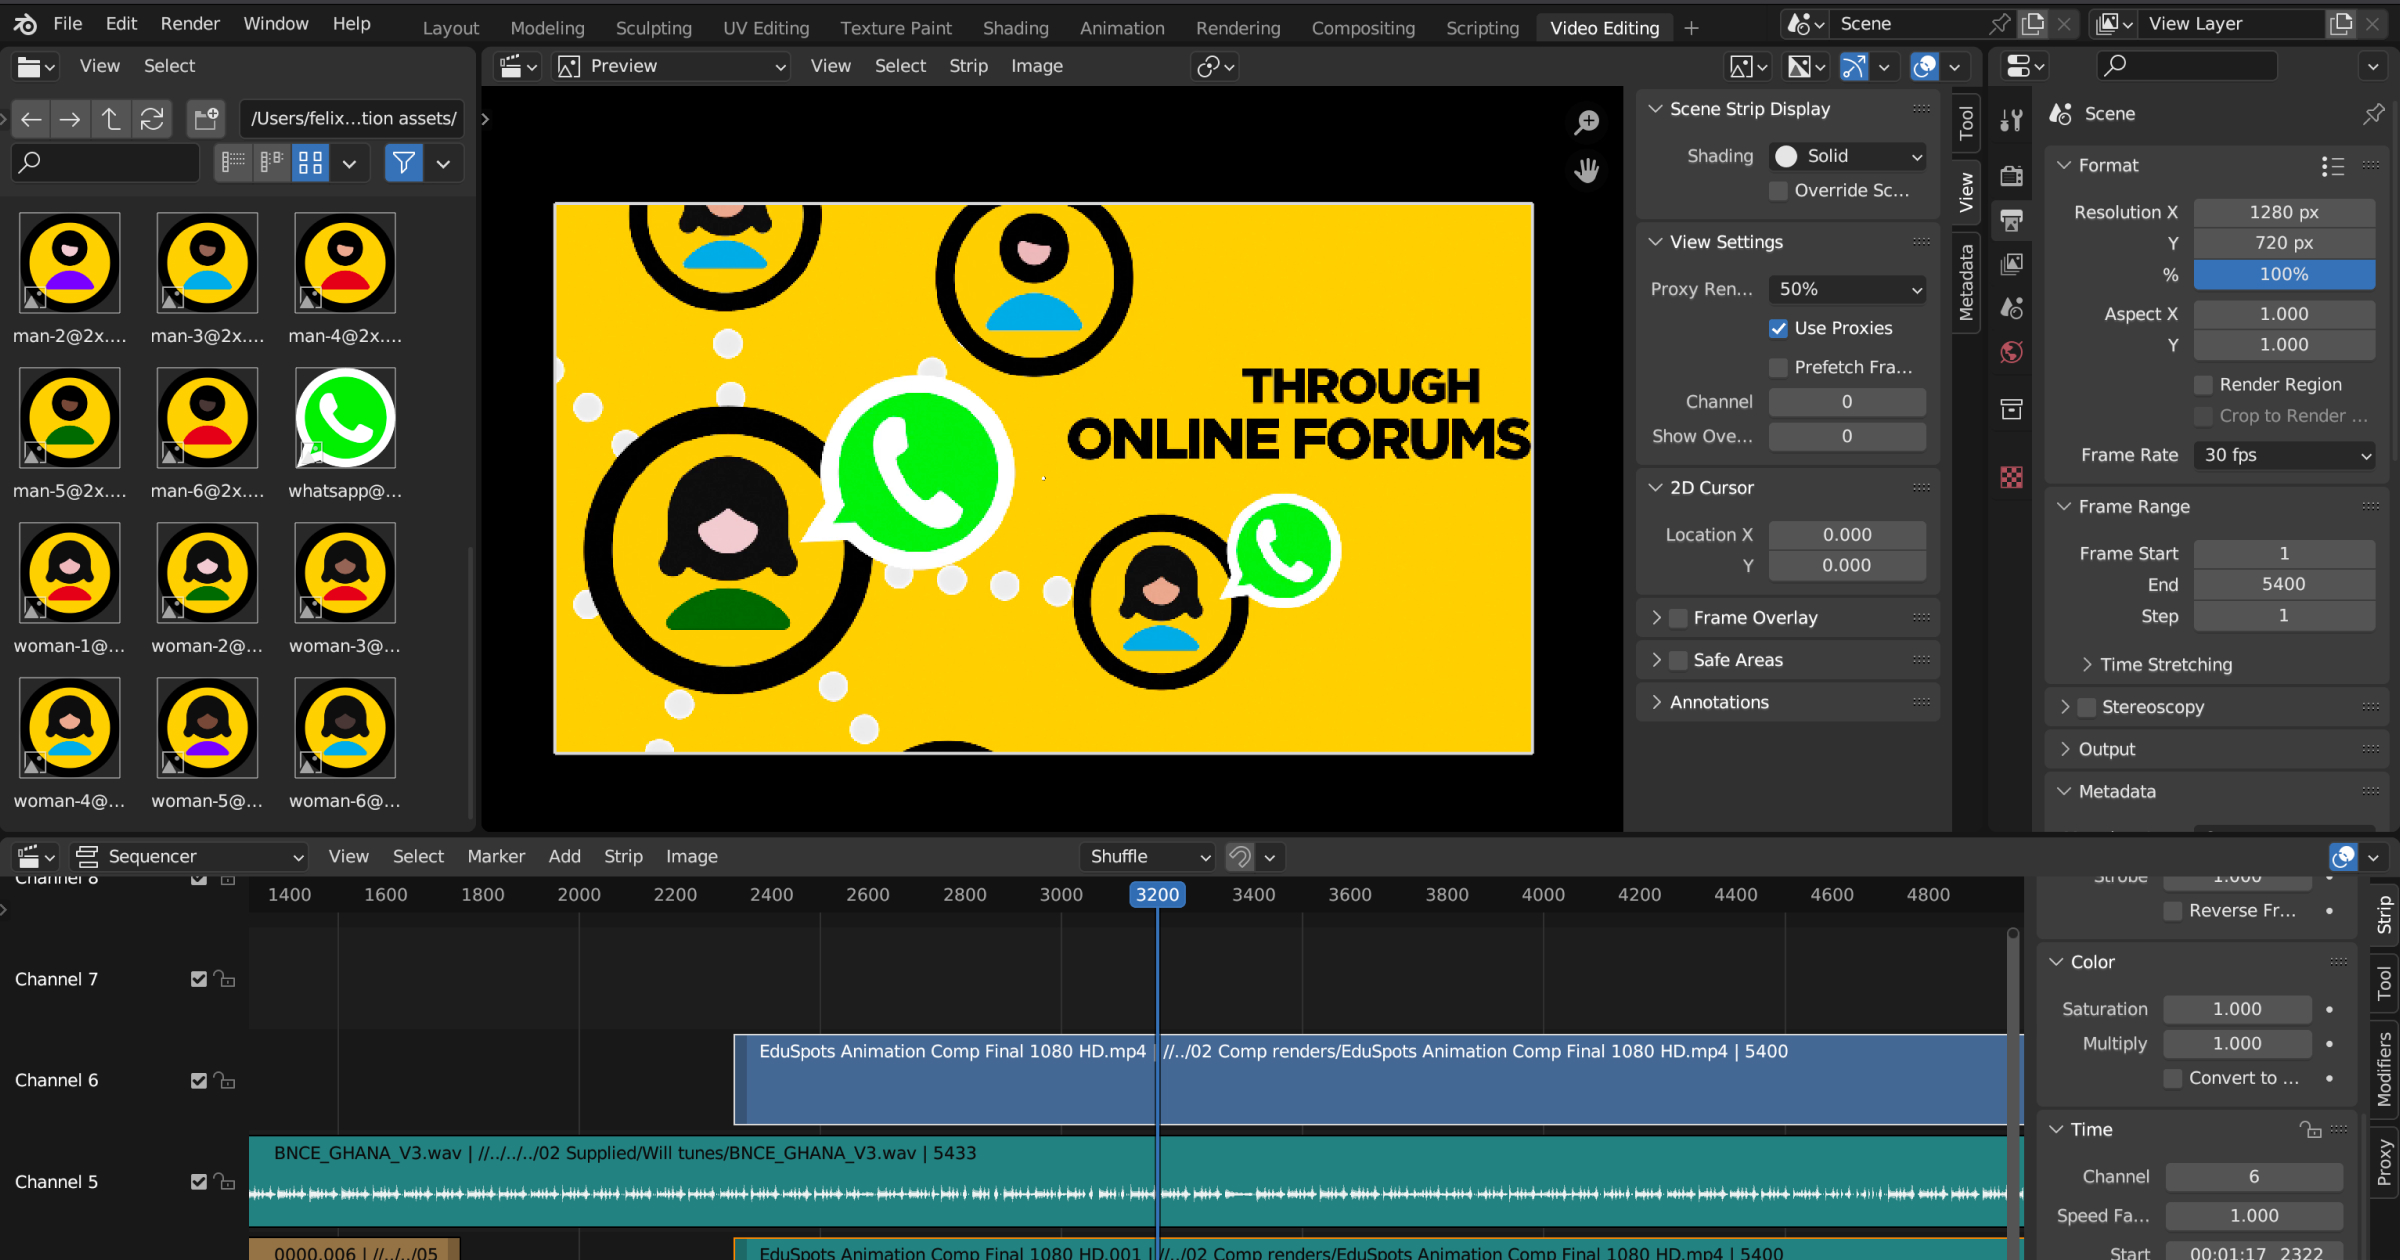Enable the Override Scene checkbox
This screenshot has height=1260, width=2400.
click(x=1778, y=190)
